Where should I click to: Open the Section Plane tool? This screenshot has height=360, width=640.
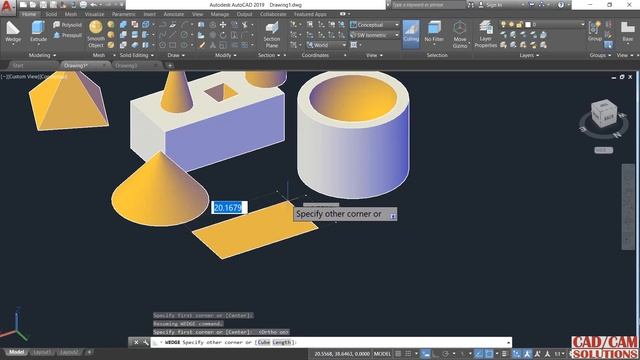[x=271, y=35]
